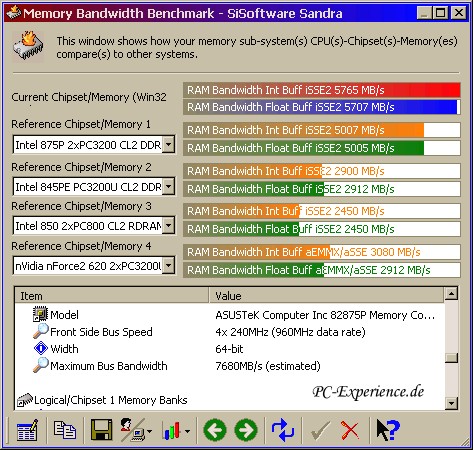473x450 pixels.
Task: Click the green Back arrow button
Action: [215, 430]
